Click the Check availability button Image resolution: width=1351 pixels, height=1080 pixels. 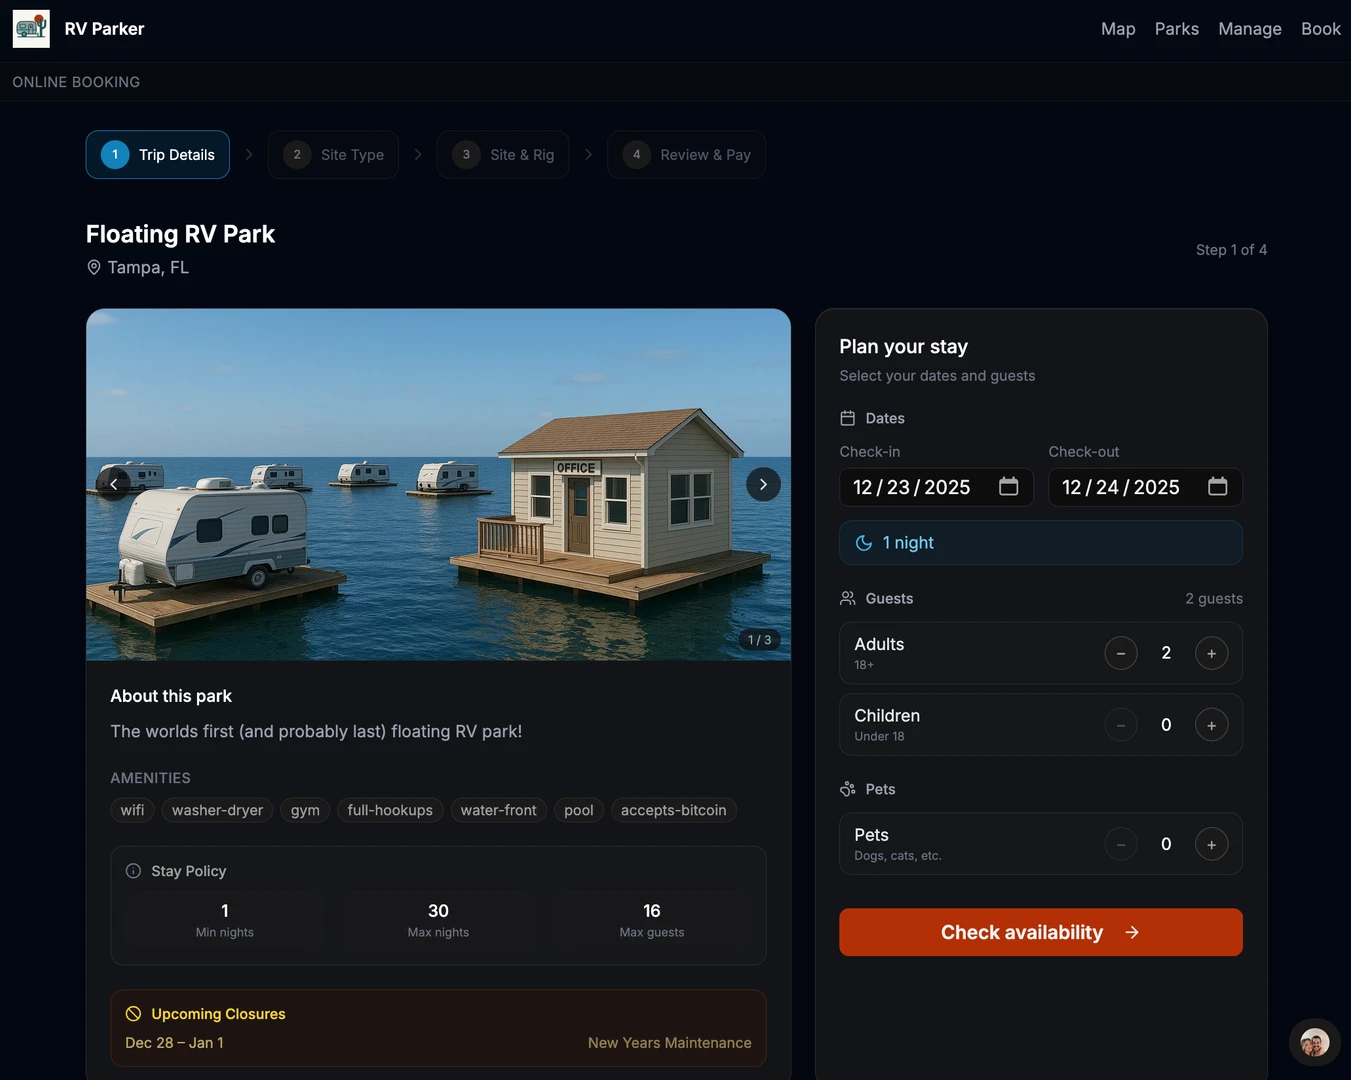1040,932
